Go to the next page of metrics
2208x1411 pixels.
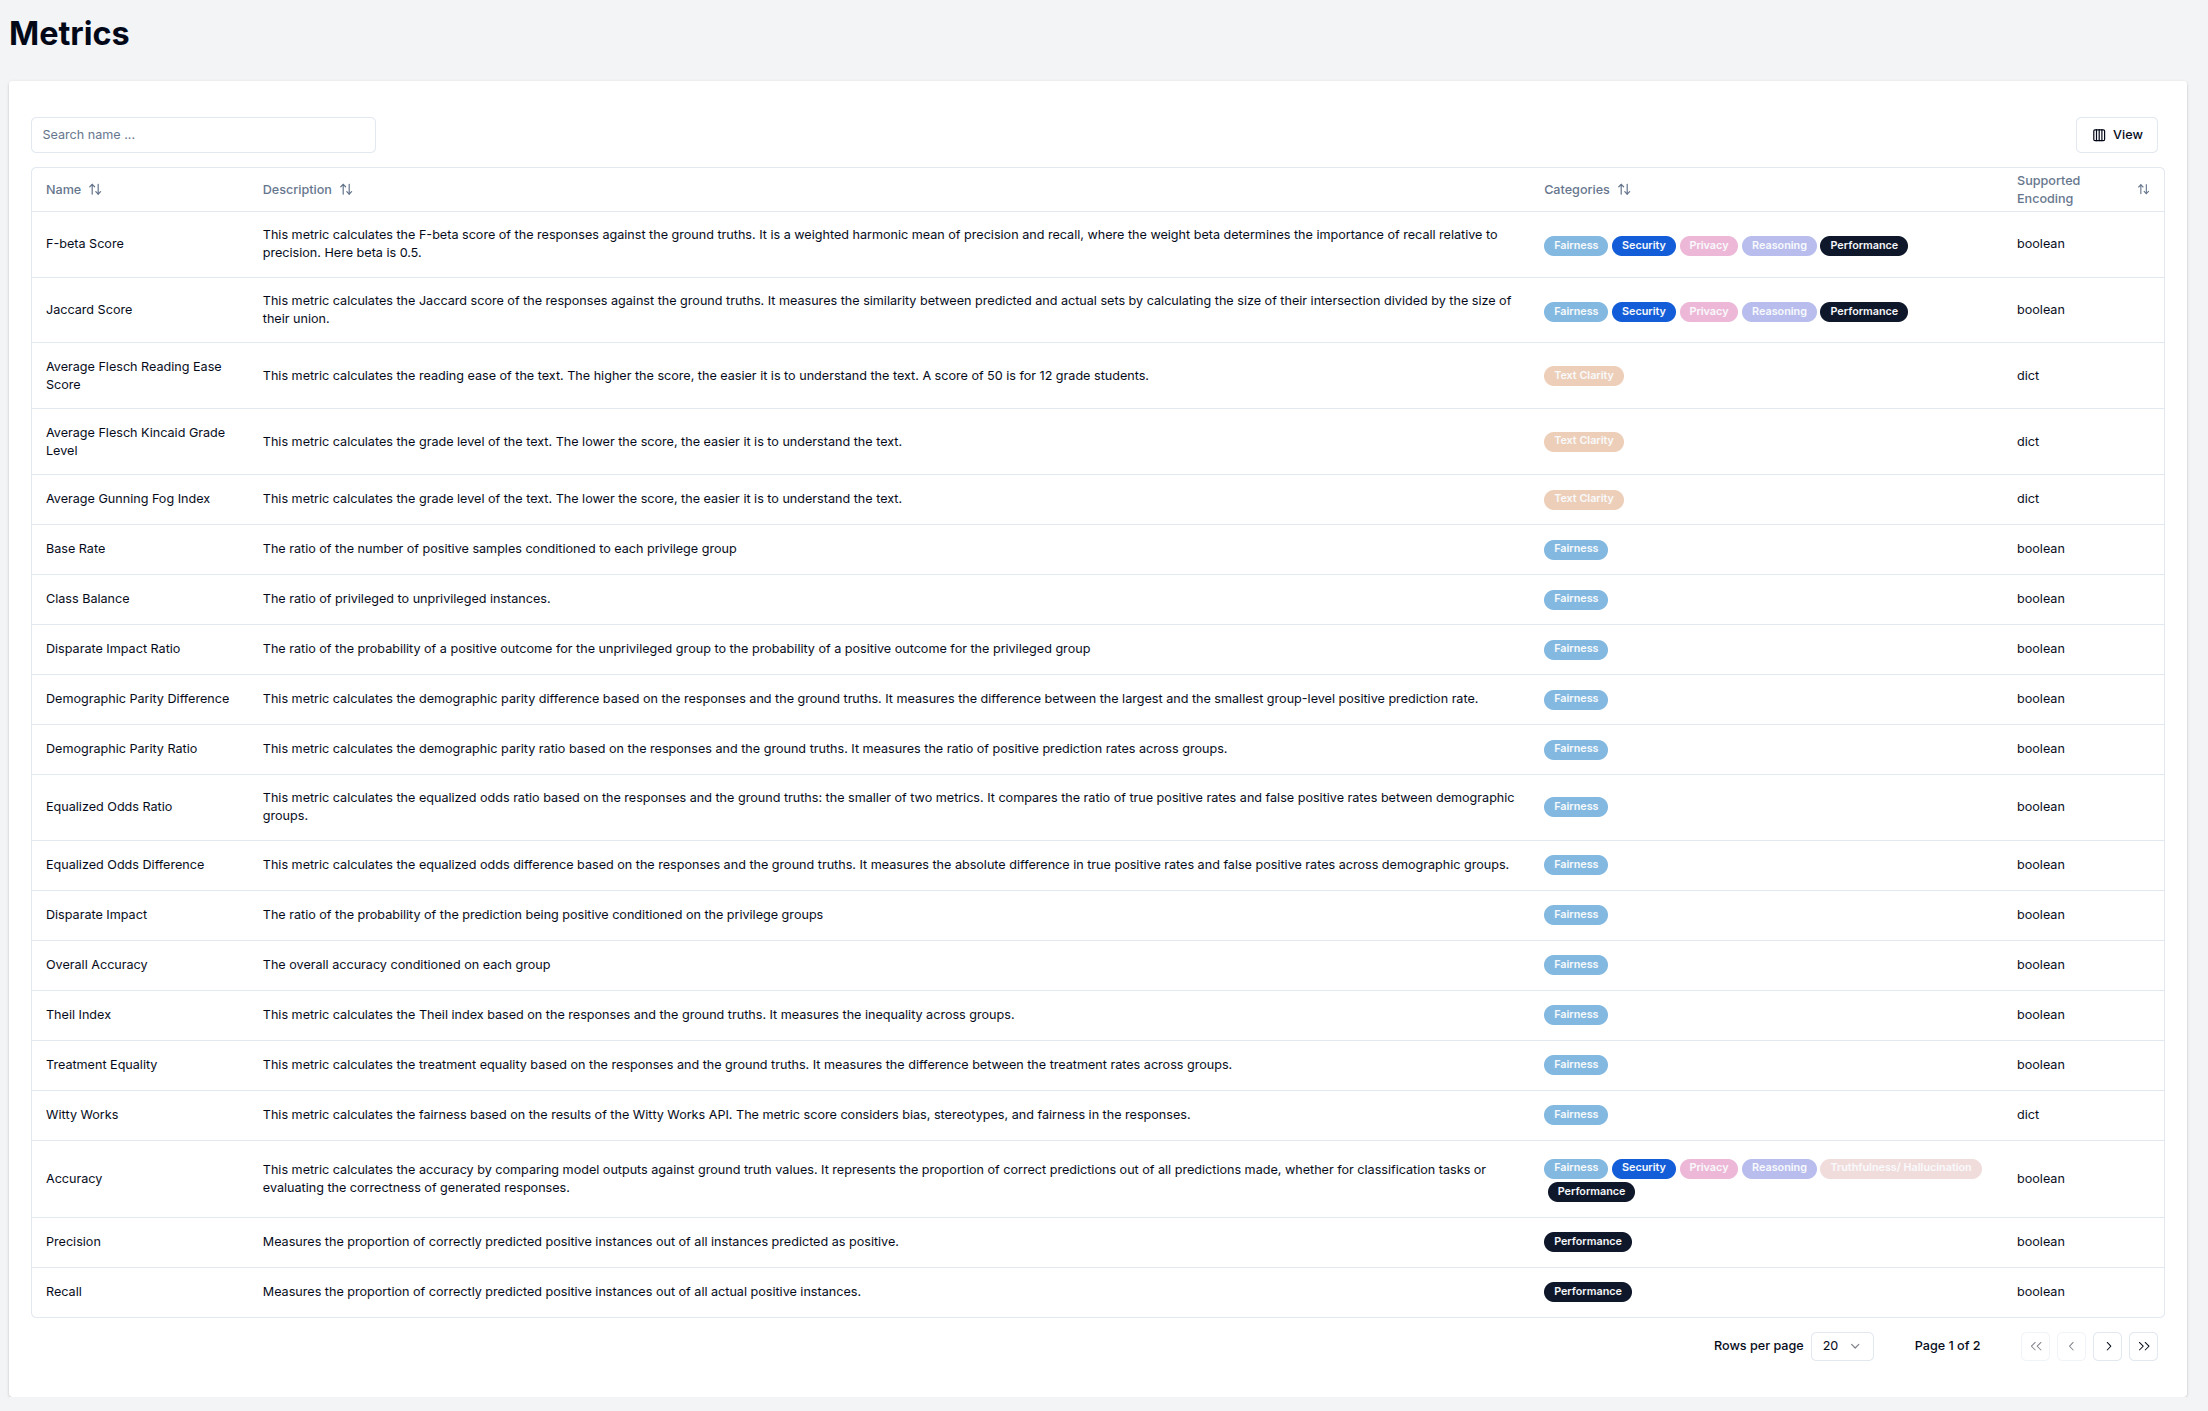[x=2108, y=1346]
